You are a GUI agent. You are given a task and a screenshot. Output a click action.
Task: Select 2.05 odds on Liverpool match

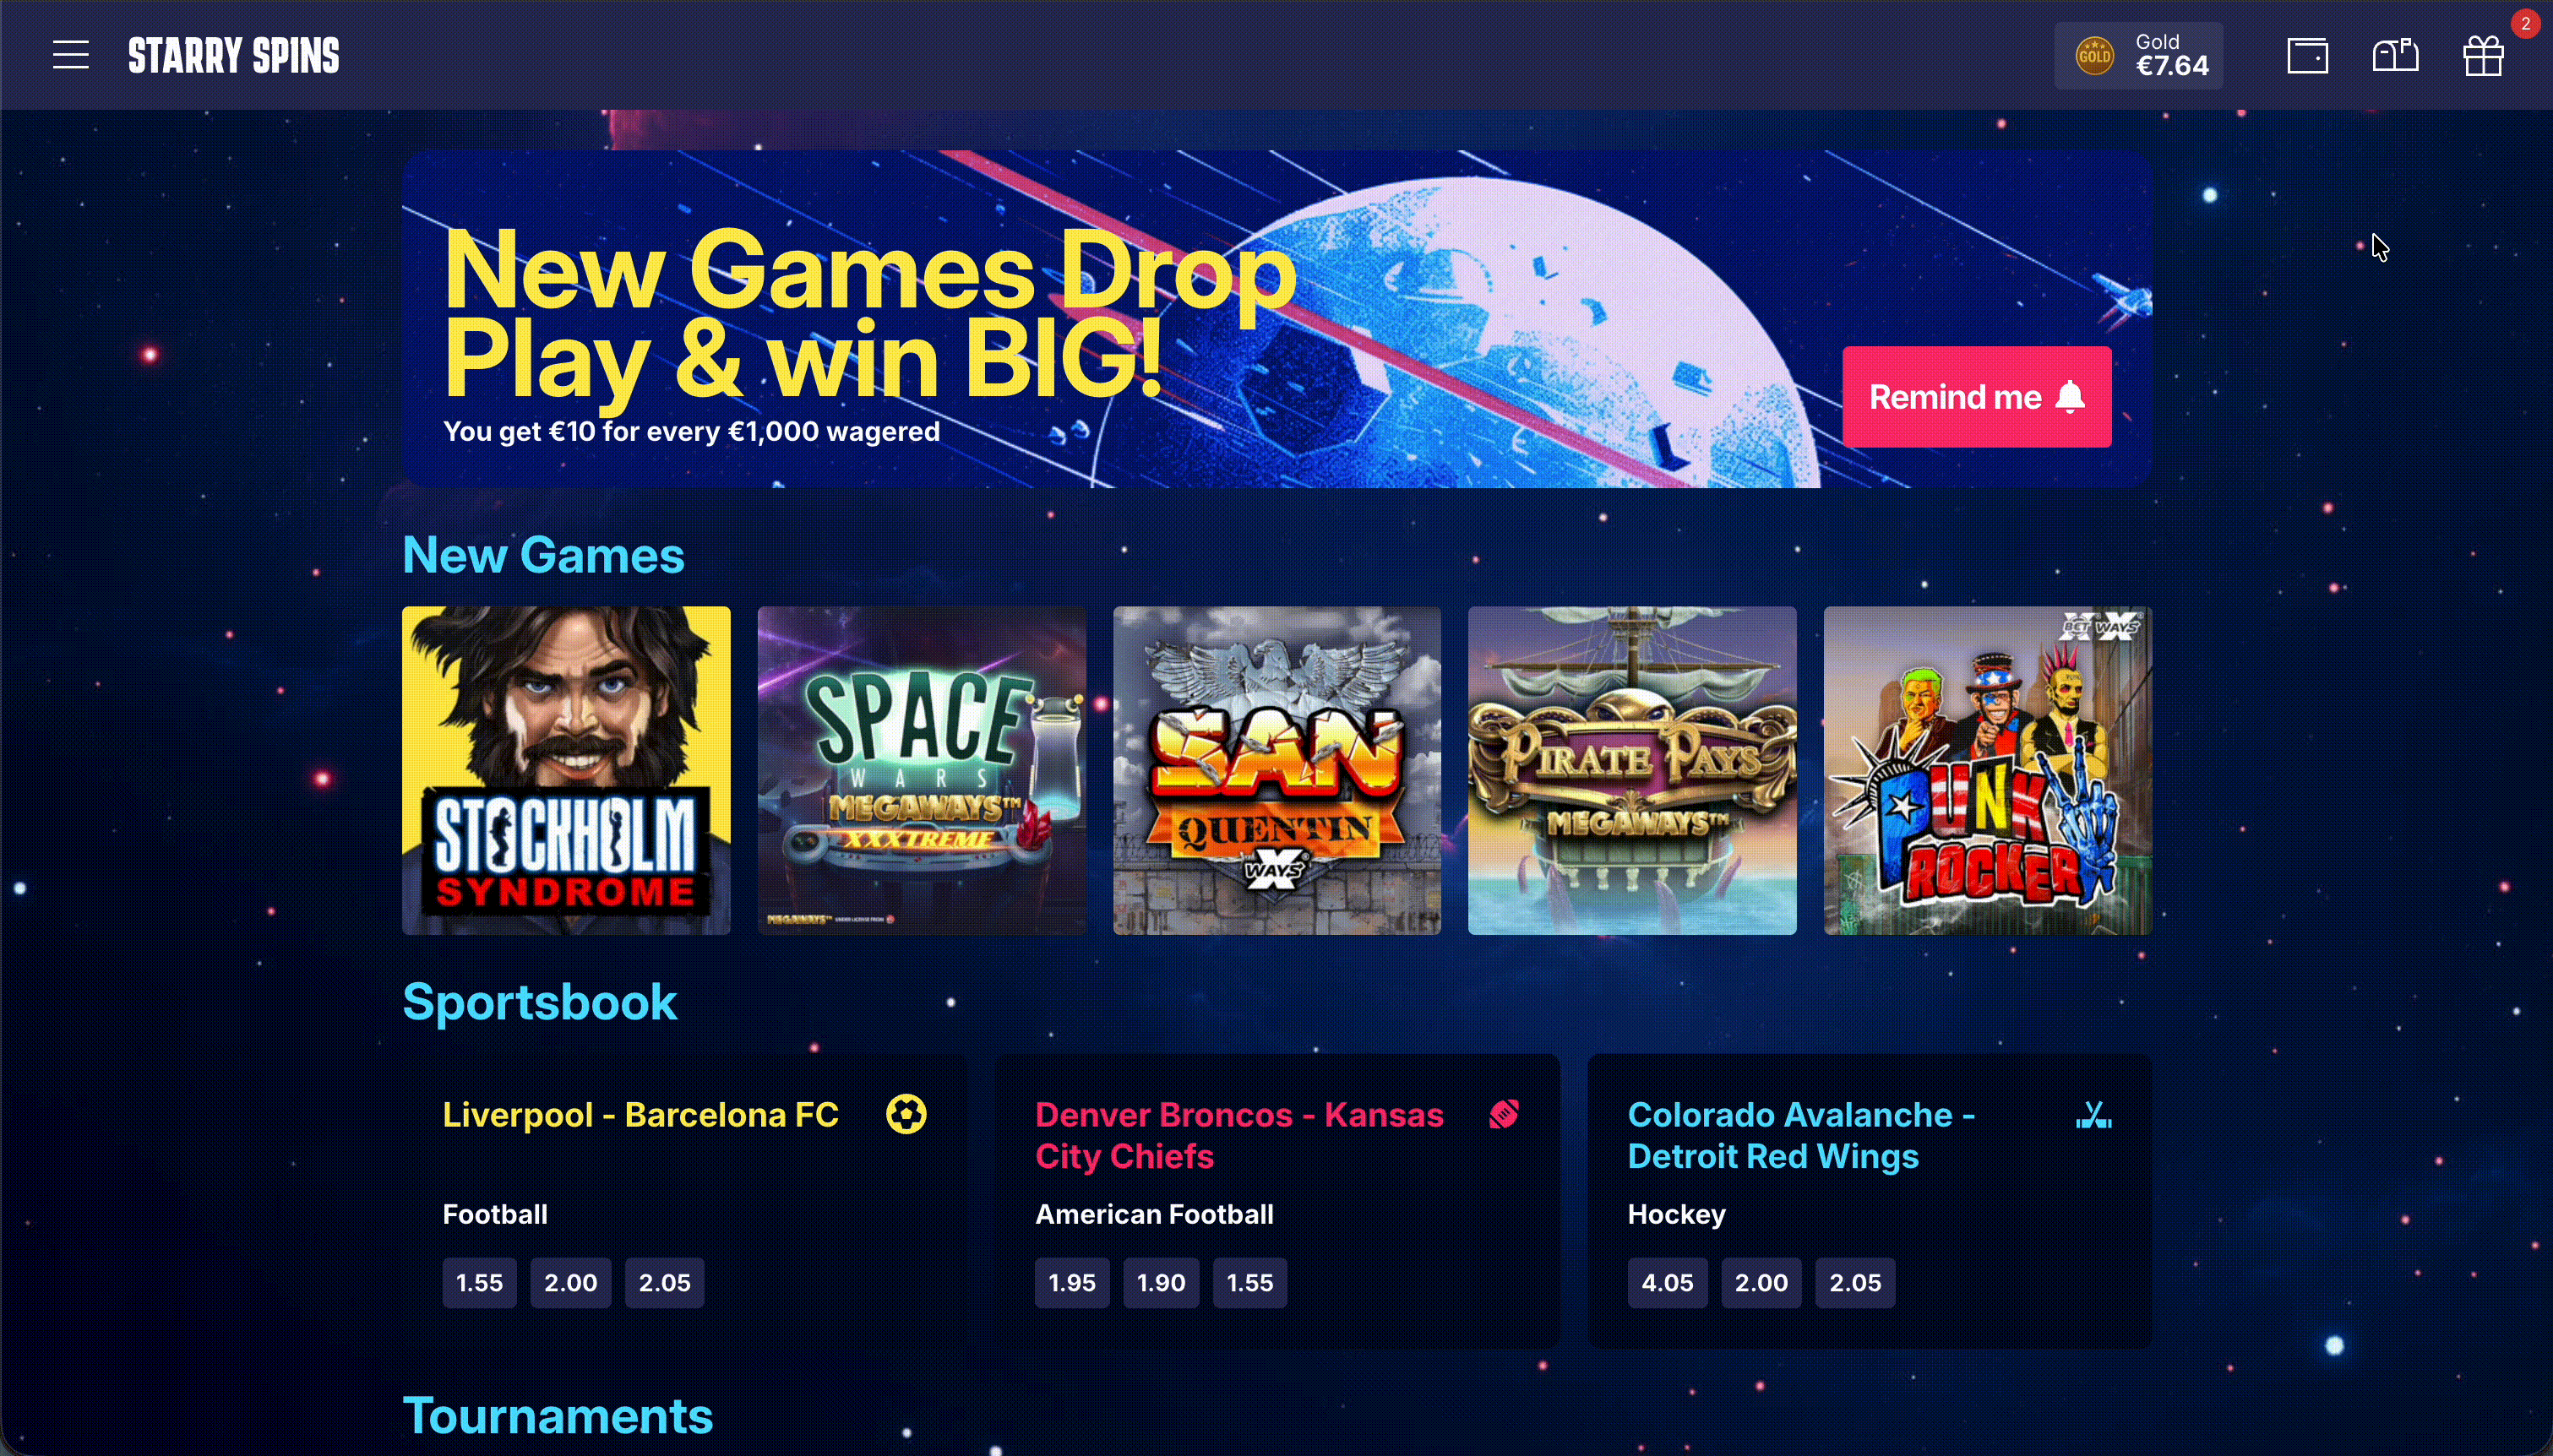tap(664, 1282)
